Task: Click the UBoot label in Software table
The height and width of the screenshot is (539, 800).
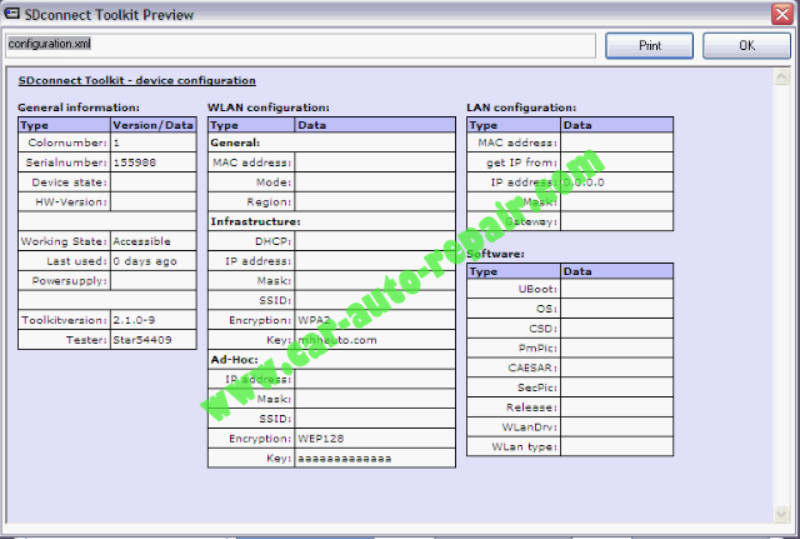Action: point(538,289)
